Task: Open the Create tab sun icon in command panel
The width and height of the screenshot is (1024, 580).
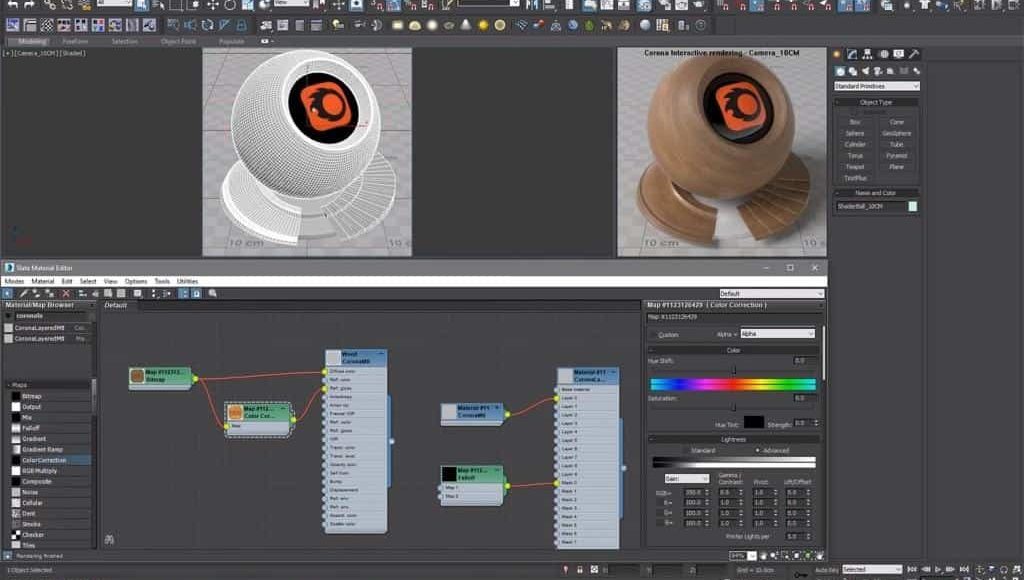Action: 837,54
